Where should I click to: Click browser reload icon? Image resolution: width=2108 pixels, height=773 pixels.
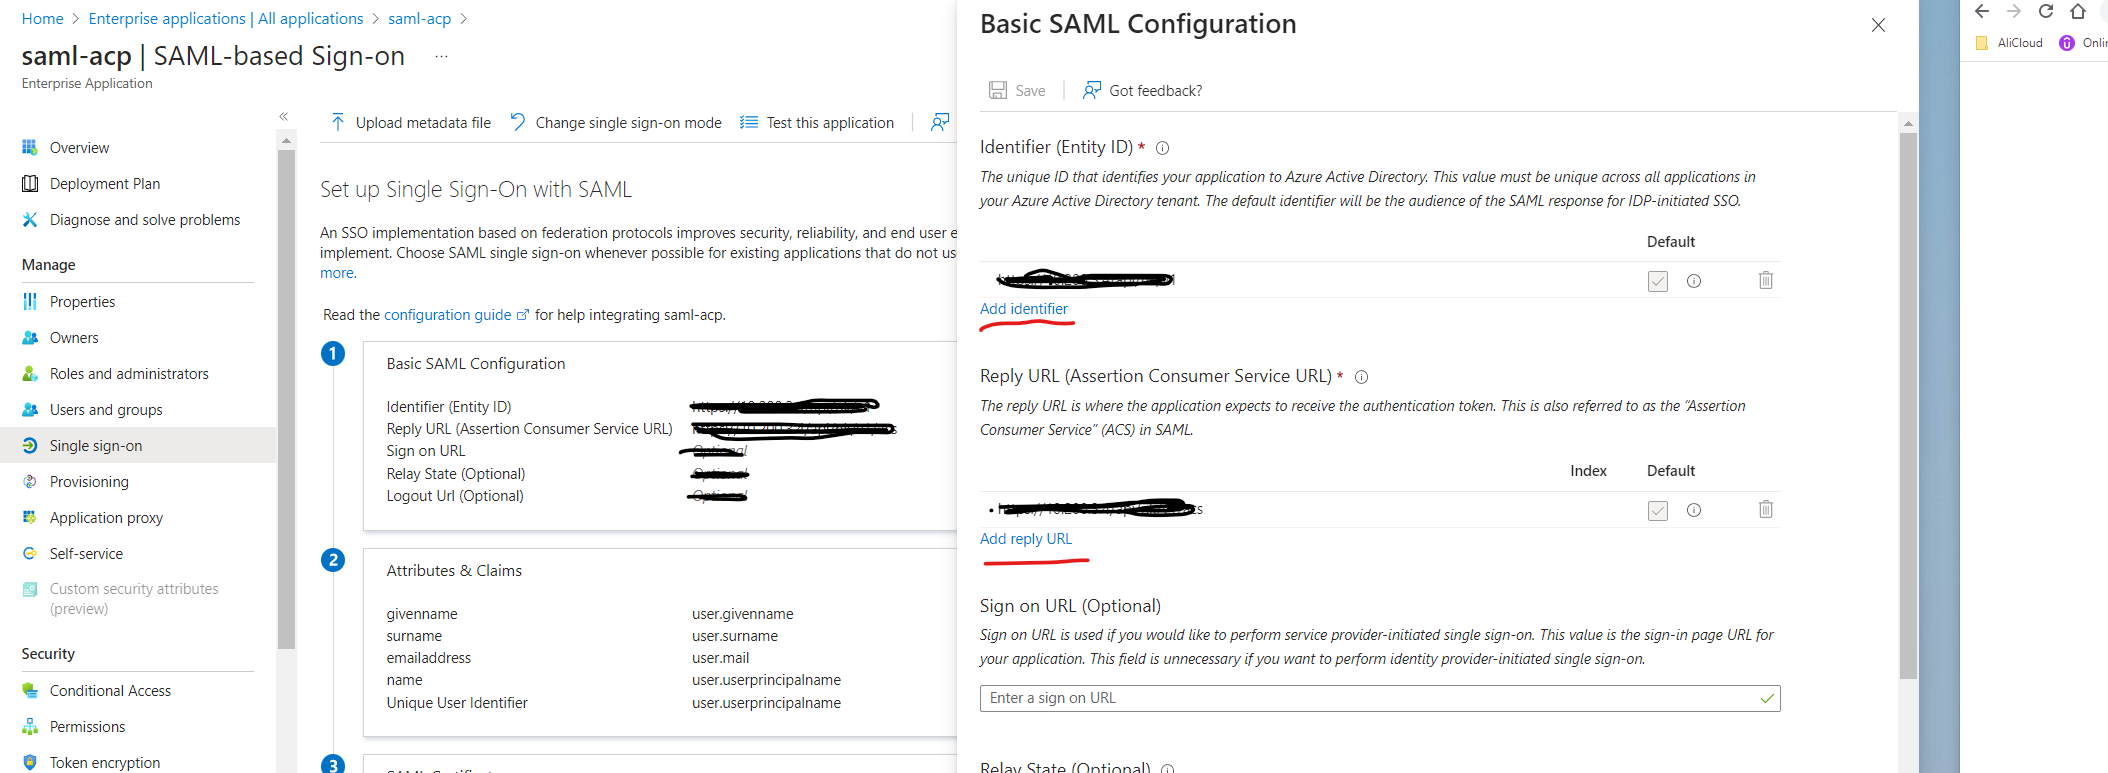pyautogui.click(x=2046, y=11)
